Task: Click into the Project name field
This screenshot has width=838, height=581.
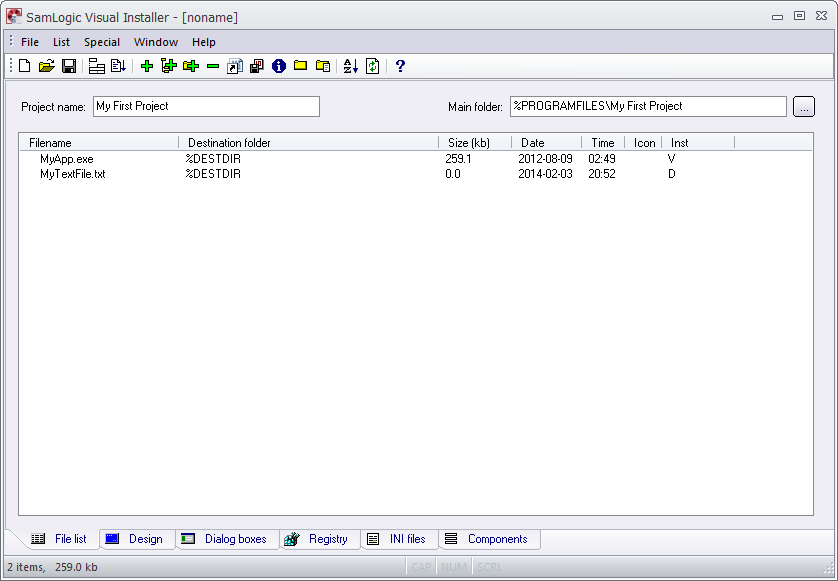Action: (x=206, y=106)
